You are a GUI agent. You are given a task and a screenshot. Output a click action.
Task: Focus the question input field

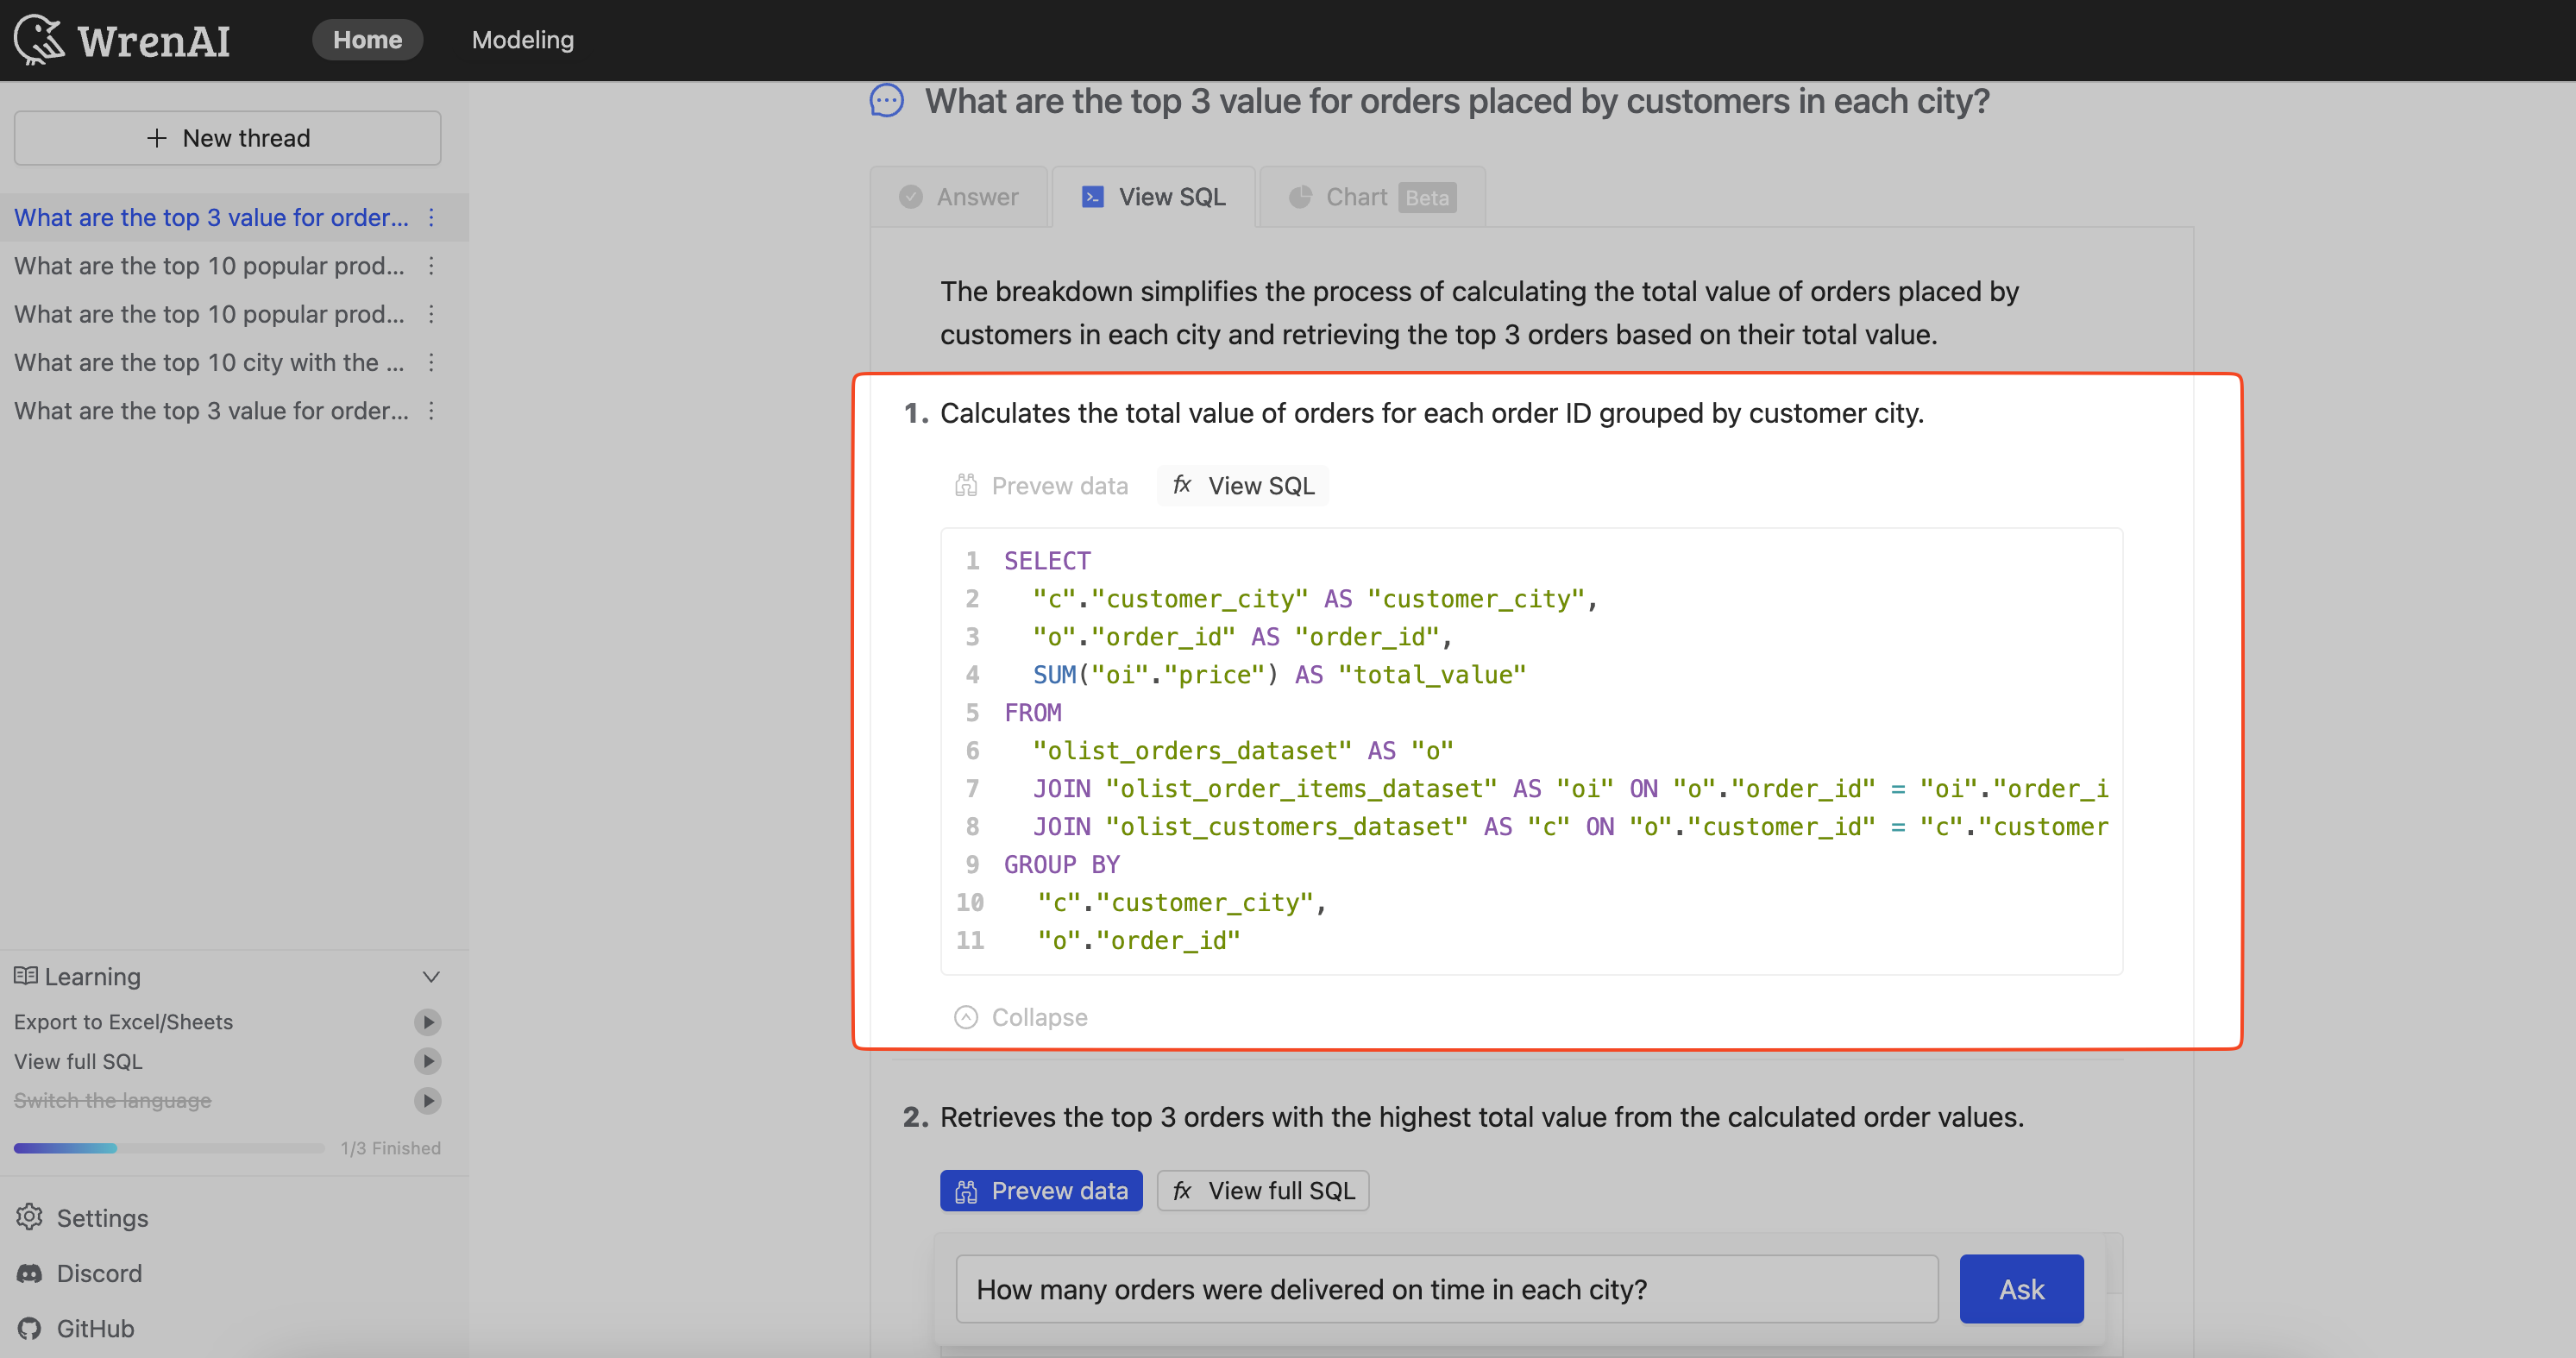coord(1446,1289)
